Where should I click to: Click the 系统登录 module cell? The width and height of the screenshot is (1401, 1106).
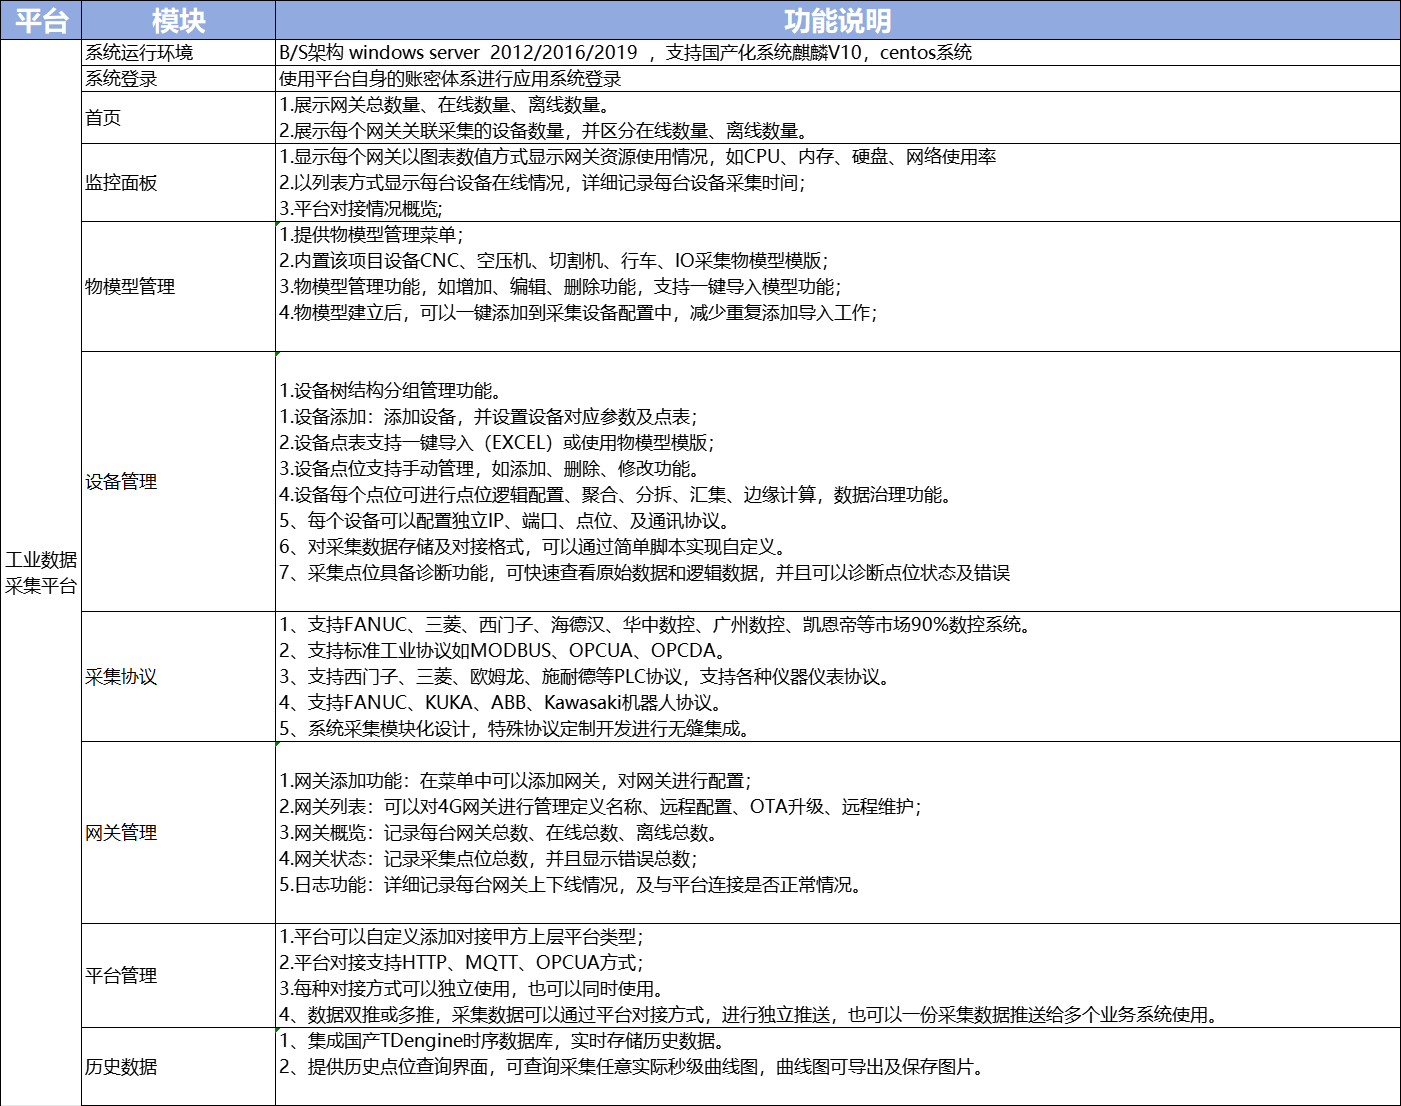(178, 79)
